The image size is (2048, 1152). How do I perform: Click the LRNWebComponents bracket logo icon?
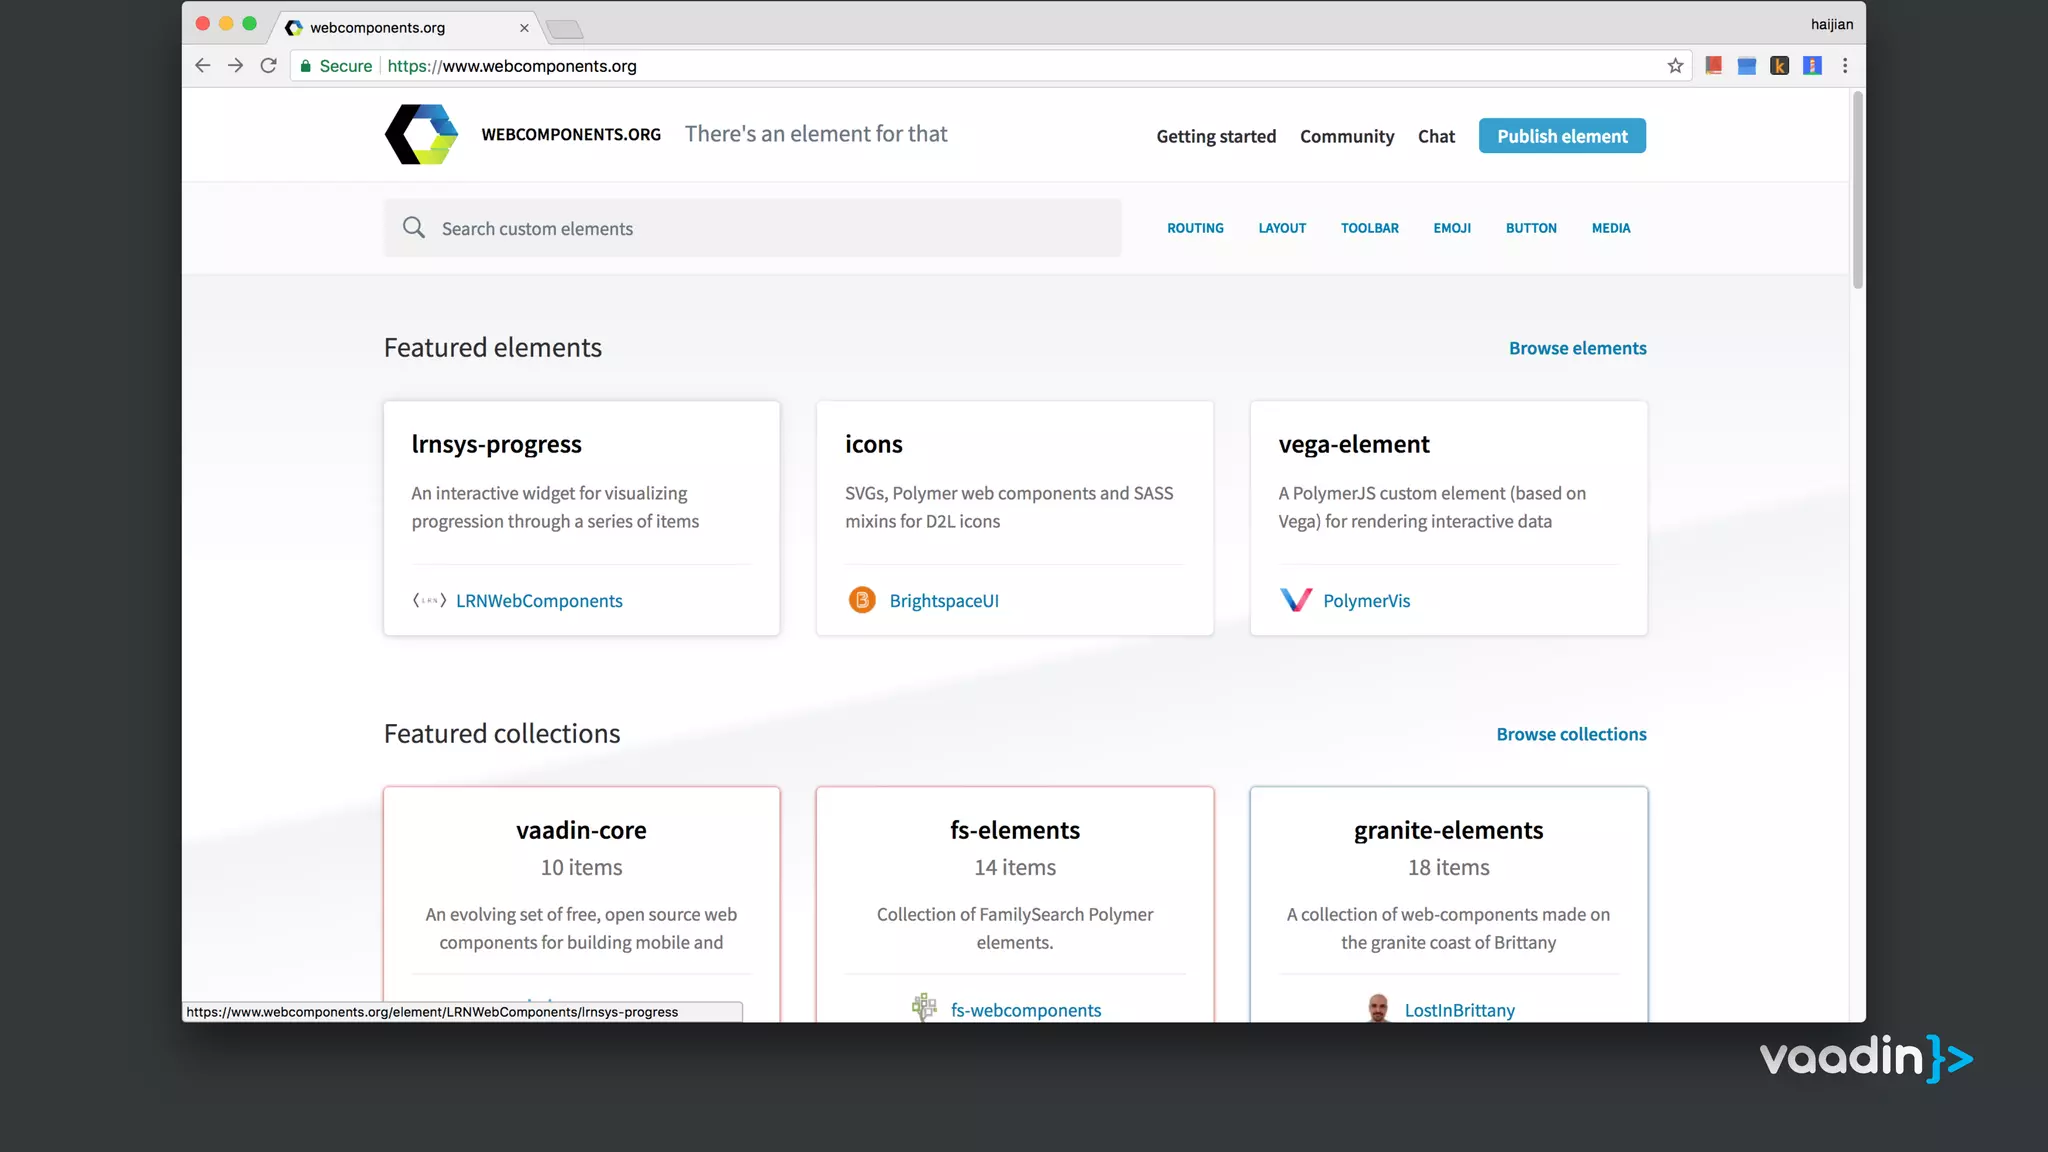coord(429,600)
